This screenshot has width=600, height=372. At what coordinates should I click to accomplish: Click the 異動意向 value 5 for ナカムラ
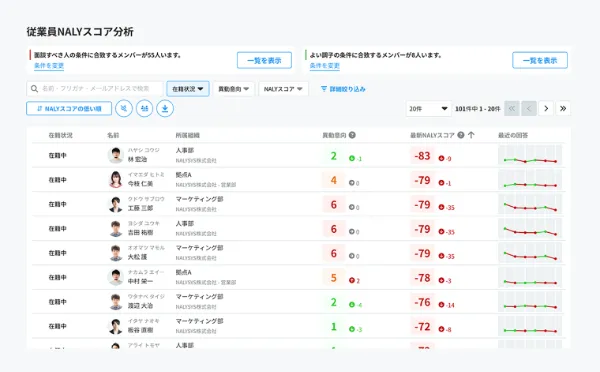pos(334,278)
